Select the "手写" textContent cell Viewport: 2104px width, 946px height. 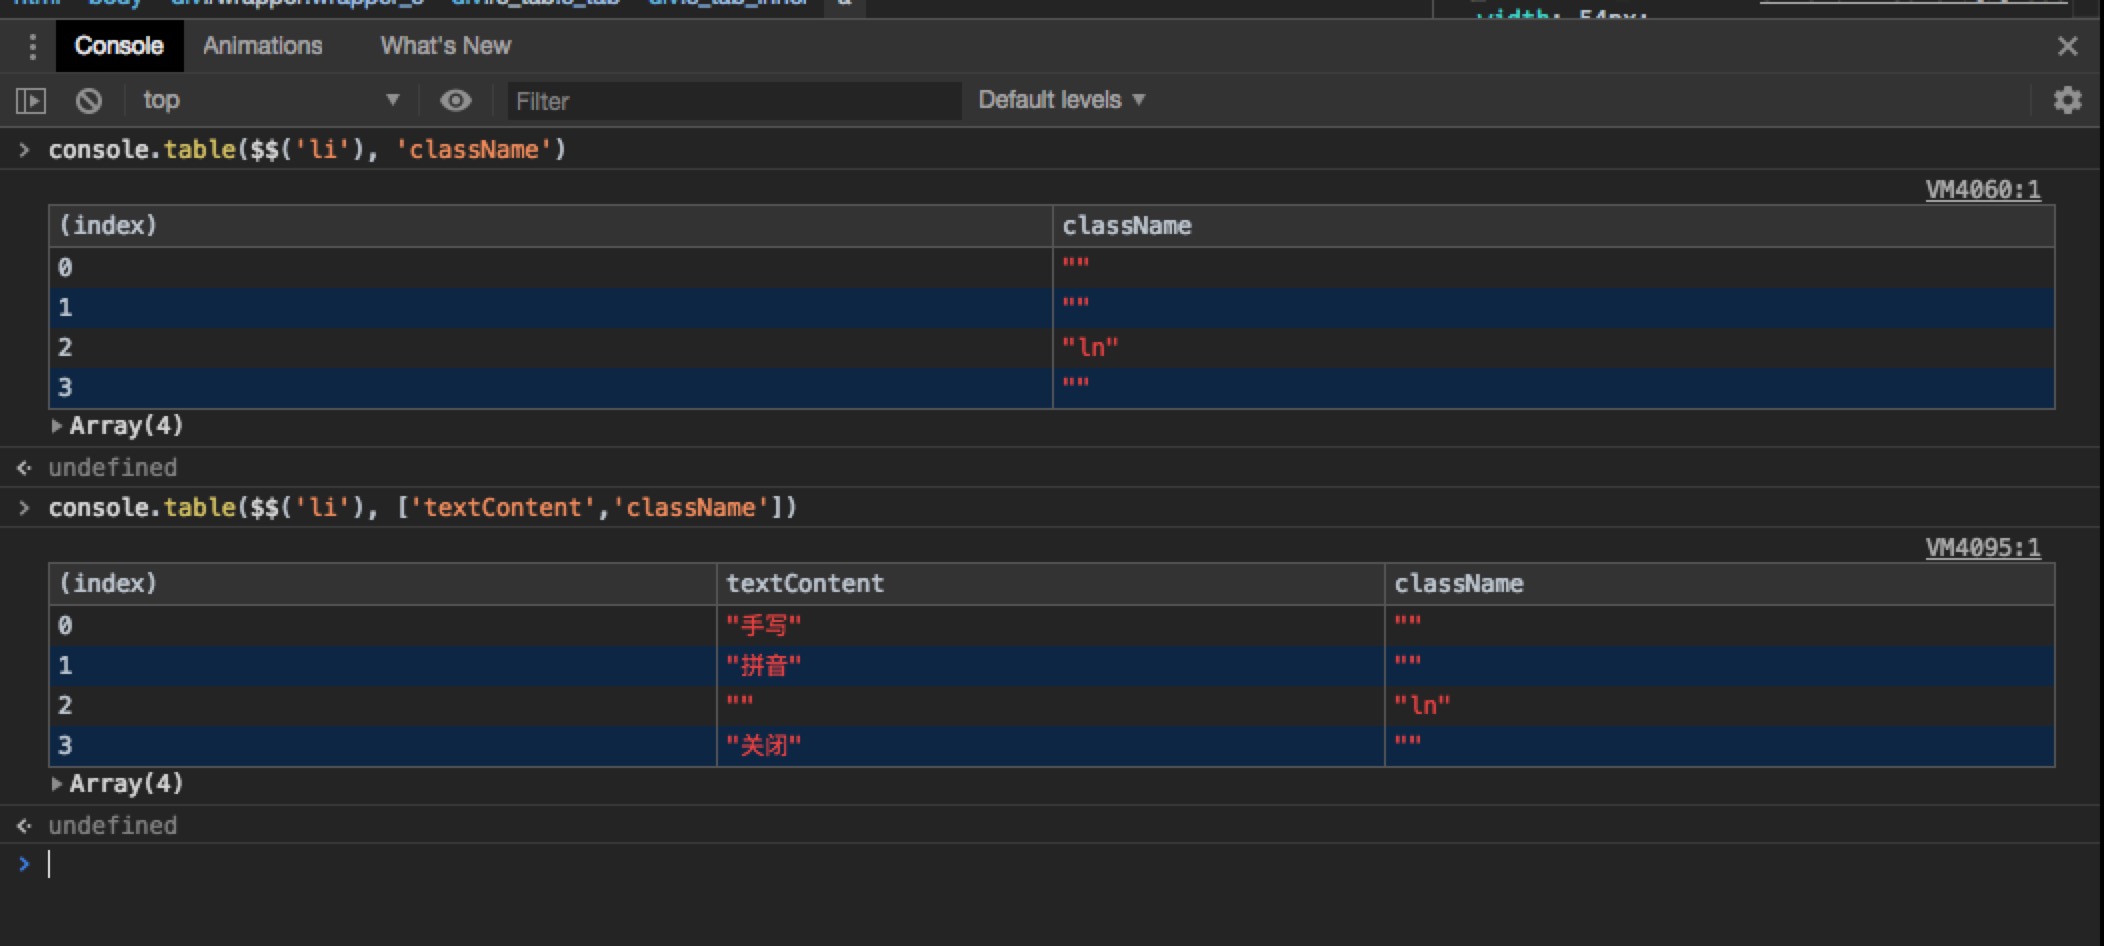click(x=1050, y=626)
